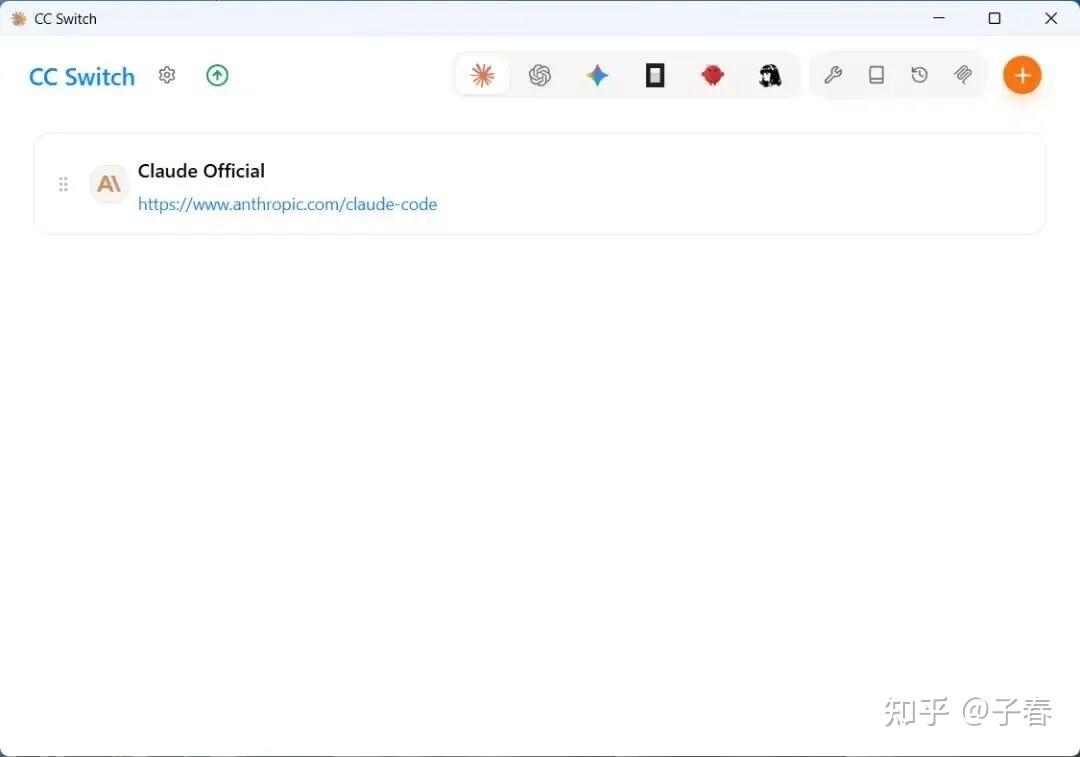Switch to the red creature OpenClaw tab
Image resolution: width=1080 pixels, height=757 pixels.
click(712, 75)
